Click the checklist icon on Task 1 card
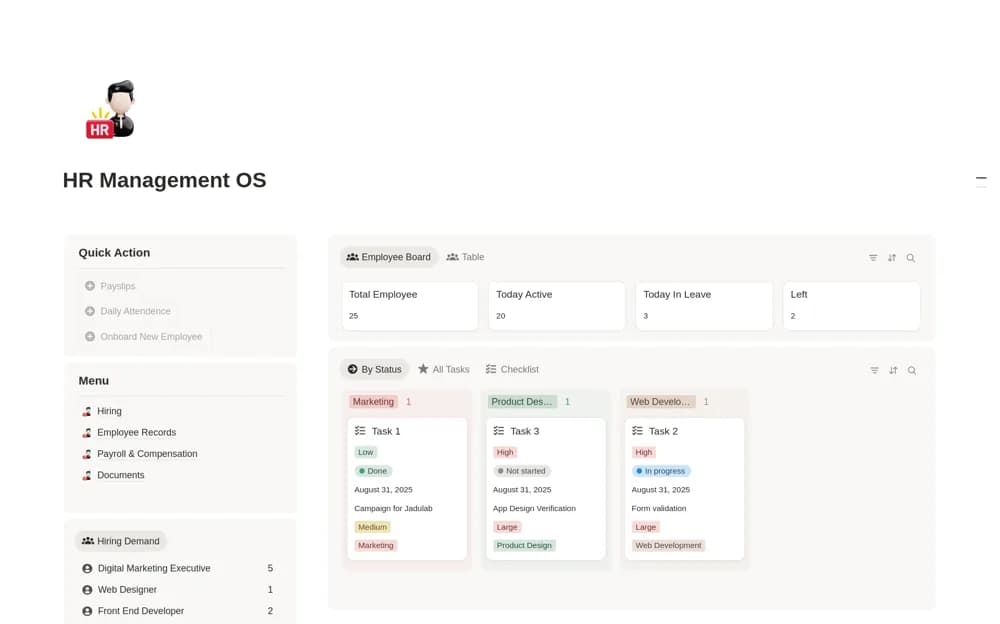Viewport: 1000px width, 624px height. [360, 431]
